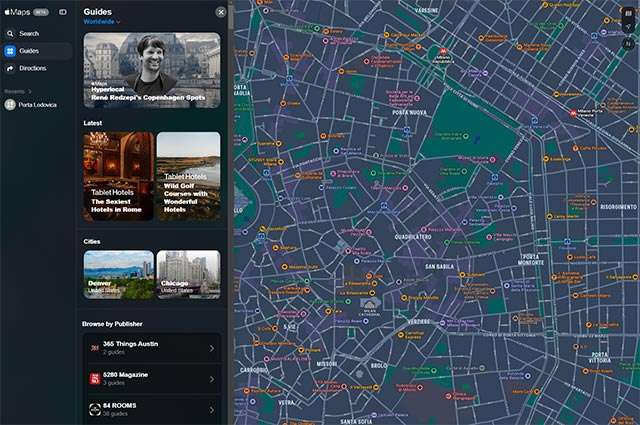Click the map mode icon top right
The height and width of the screenshot is (425, 640).
click(627, 12)
